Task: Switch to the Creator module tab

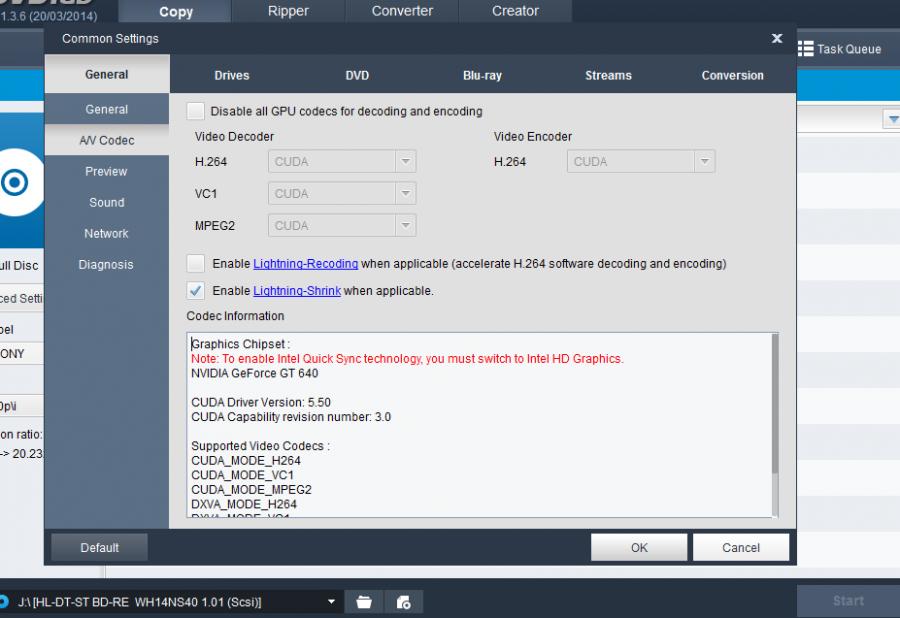Action: 515,11
